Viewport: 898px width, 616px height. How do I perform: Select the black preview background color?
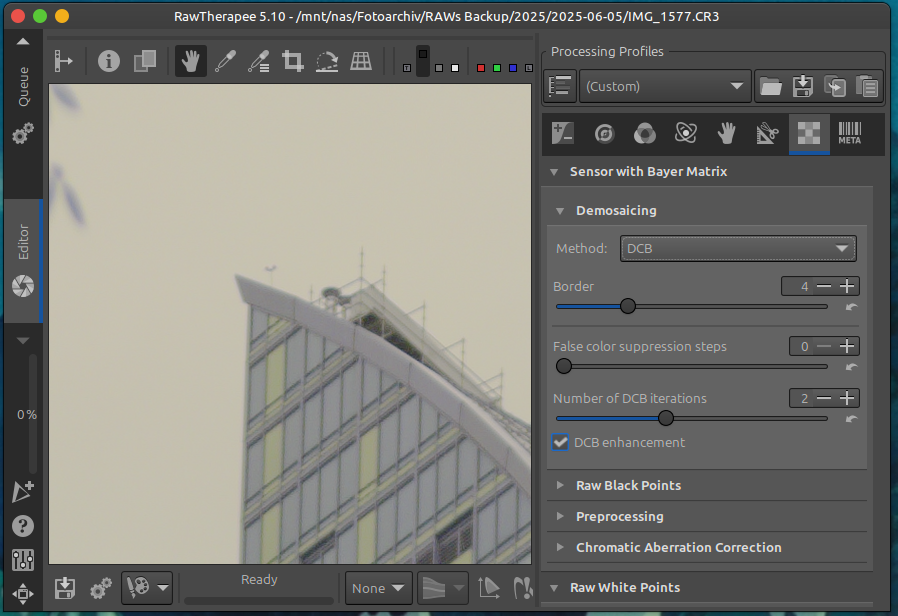click(423, 60)
